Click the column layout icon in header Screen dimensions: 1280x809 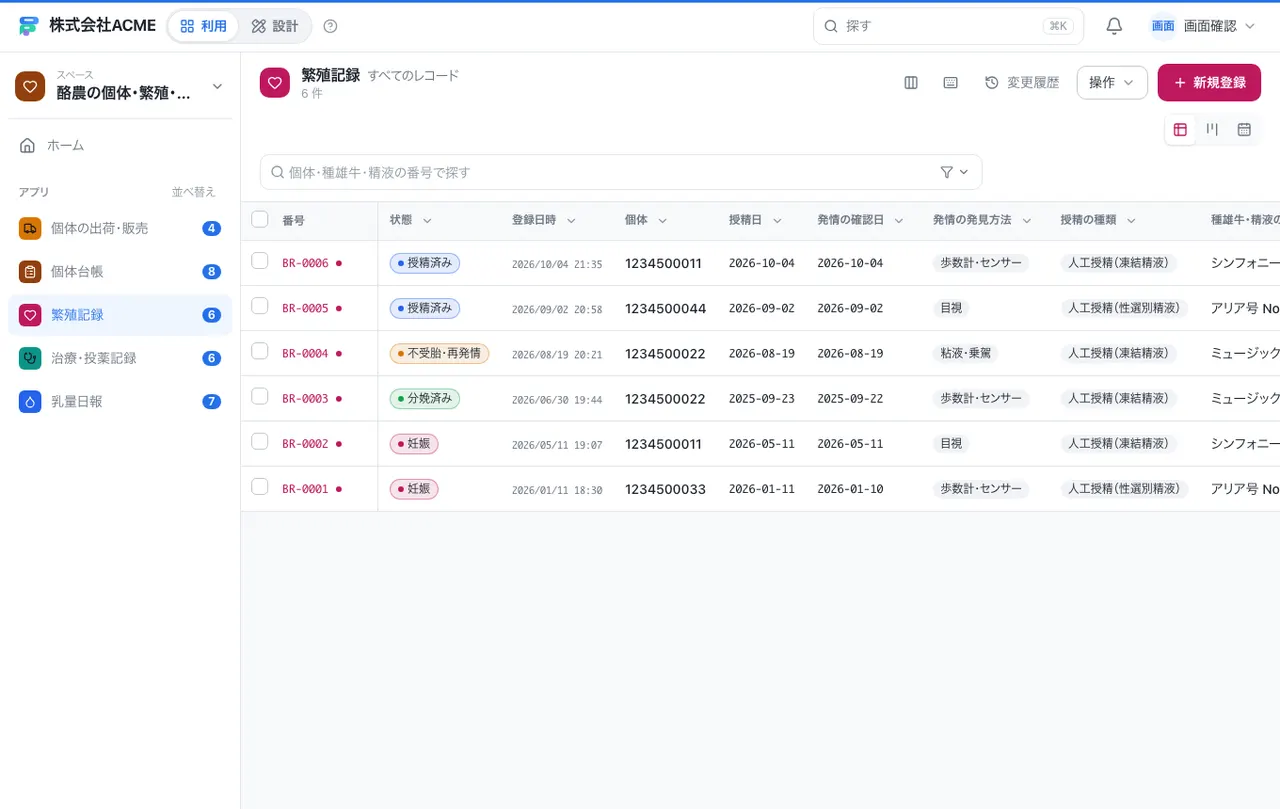click(911, 83)
